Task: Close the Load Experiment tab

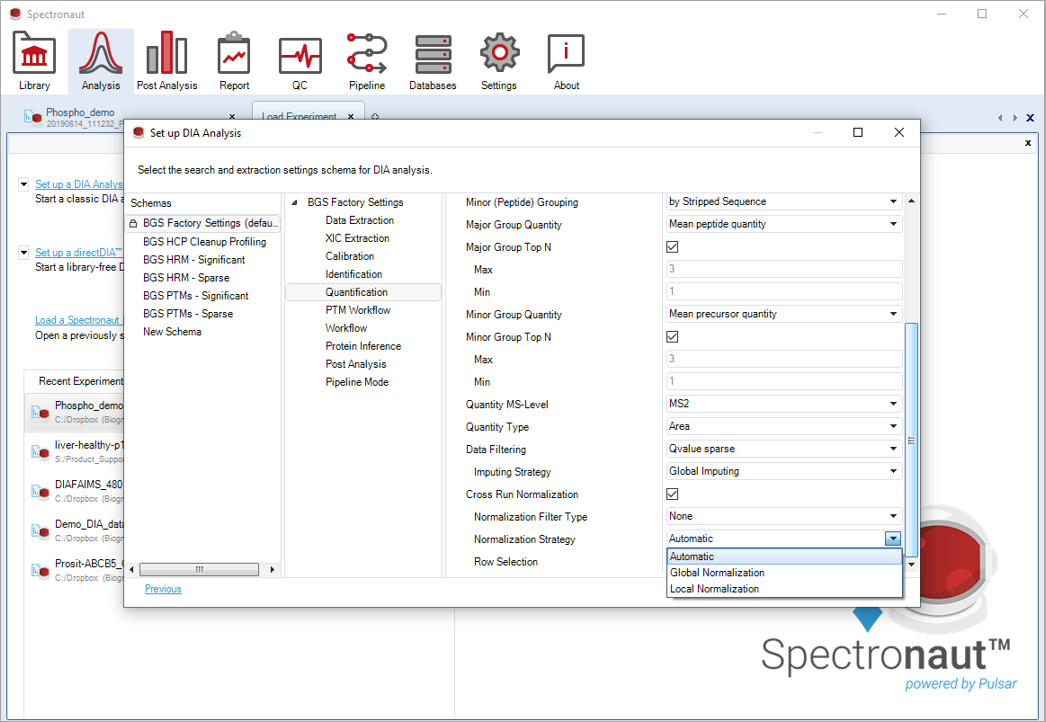Action: 351,117
